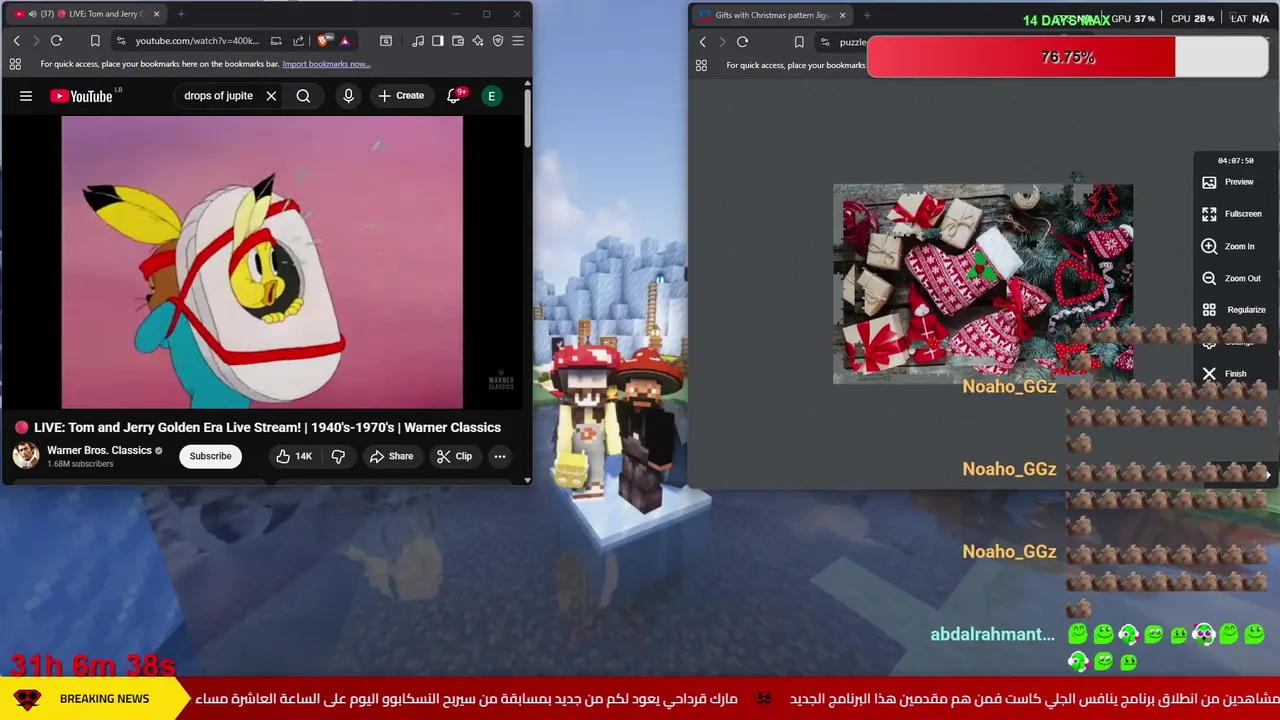Bookmark the puzzle page
This screenshot has width=1280, height=720.
(x=799, y=42)
